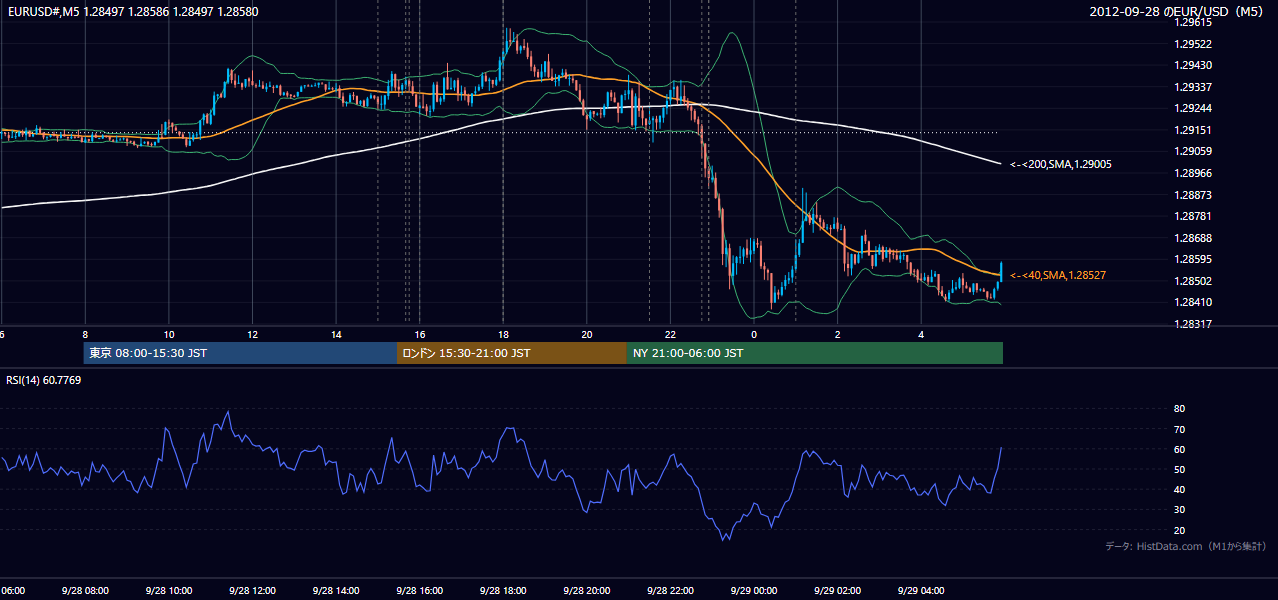1278x600 pixels.
Task: Select the Tokyo session bar 東京 08:00-15:30 JST
Action: (x=240, y=353)
